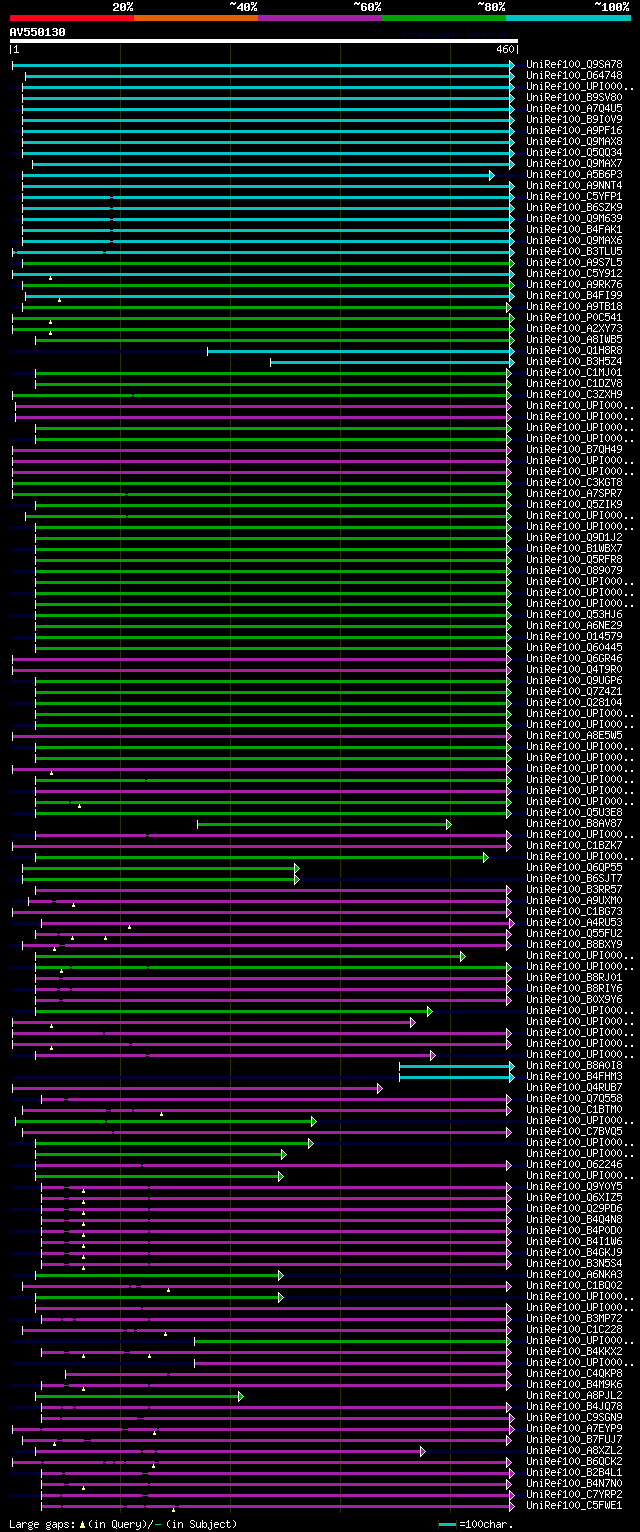Screen dimensions: 640x1532
Task: Select hit label UniRef100_A7SPR7
Action: point(574,493)
